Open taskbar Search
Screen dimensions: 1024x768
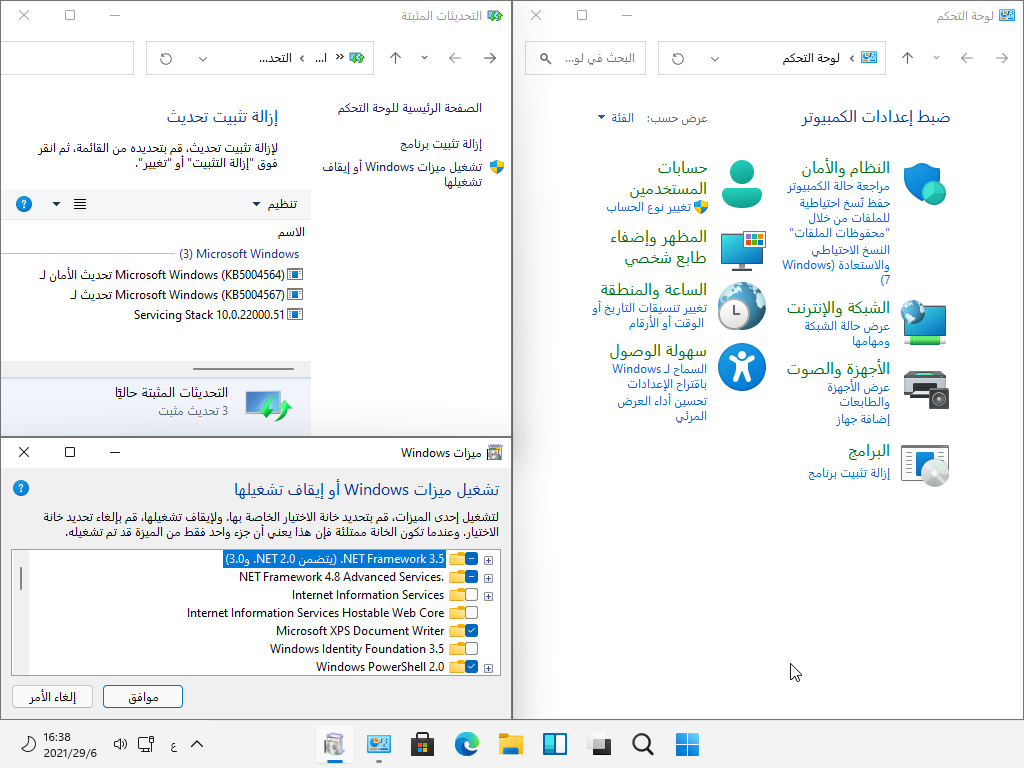[x=643, y=744]
